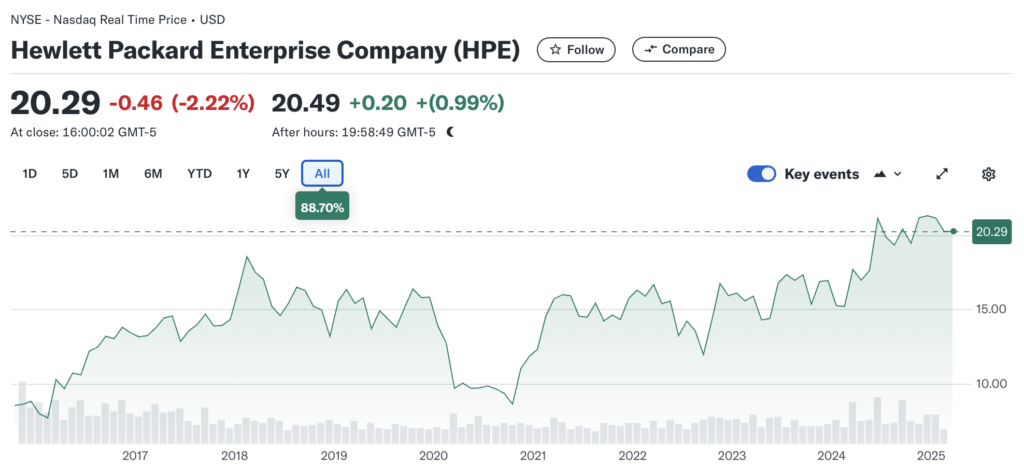
Task: Click the full screen expand icon
Action: click(x=941, y=174)
